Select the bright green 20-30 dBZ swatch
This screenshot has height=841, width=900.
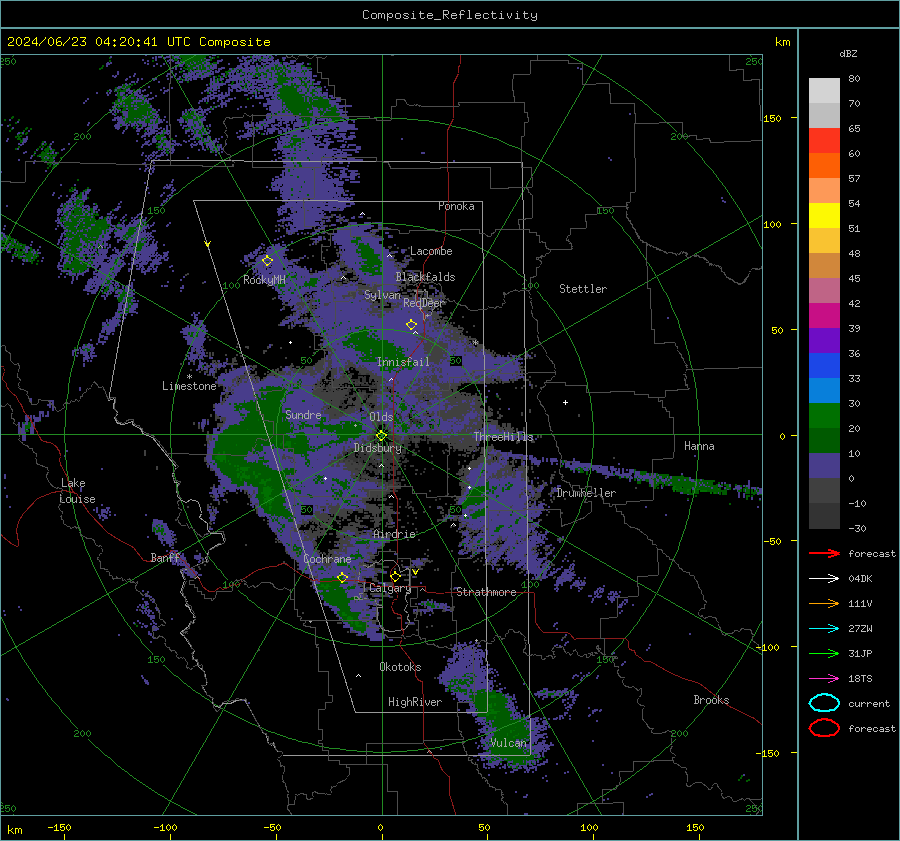coord(824,416)
